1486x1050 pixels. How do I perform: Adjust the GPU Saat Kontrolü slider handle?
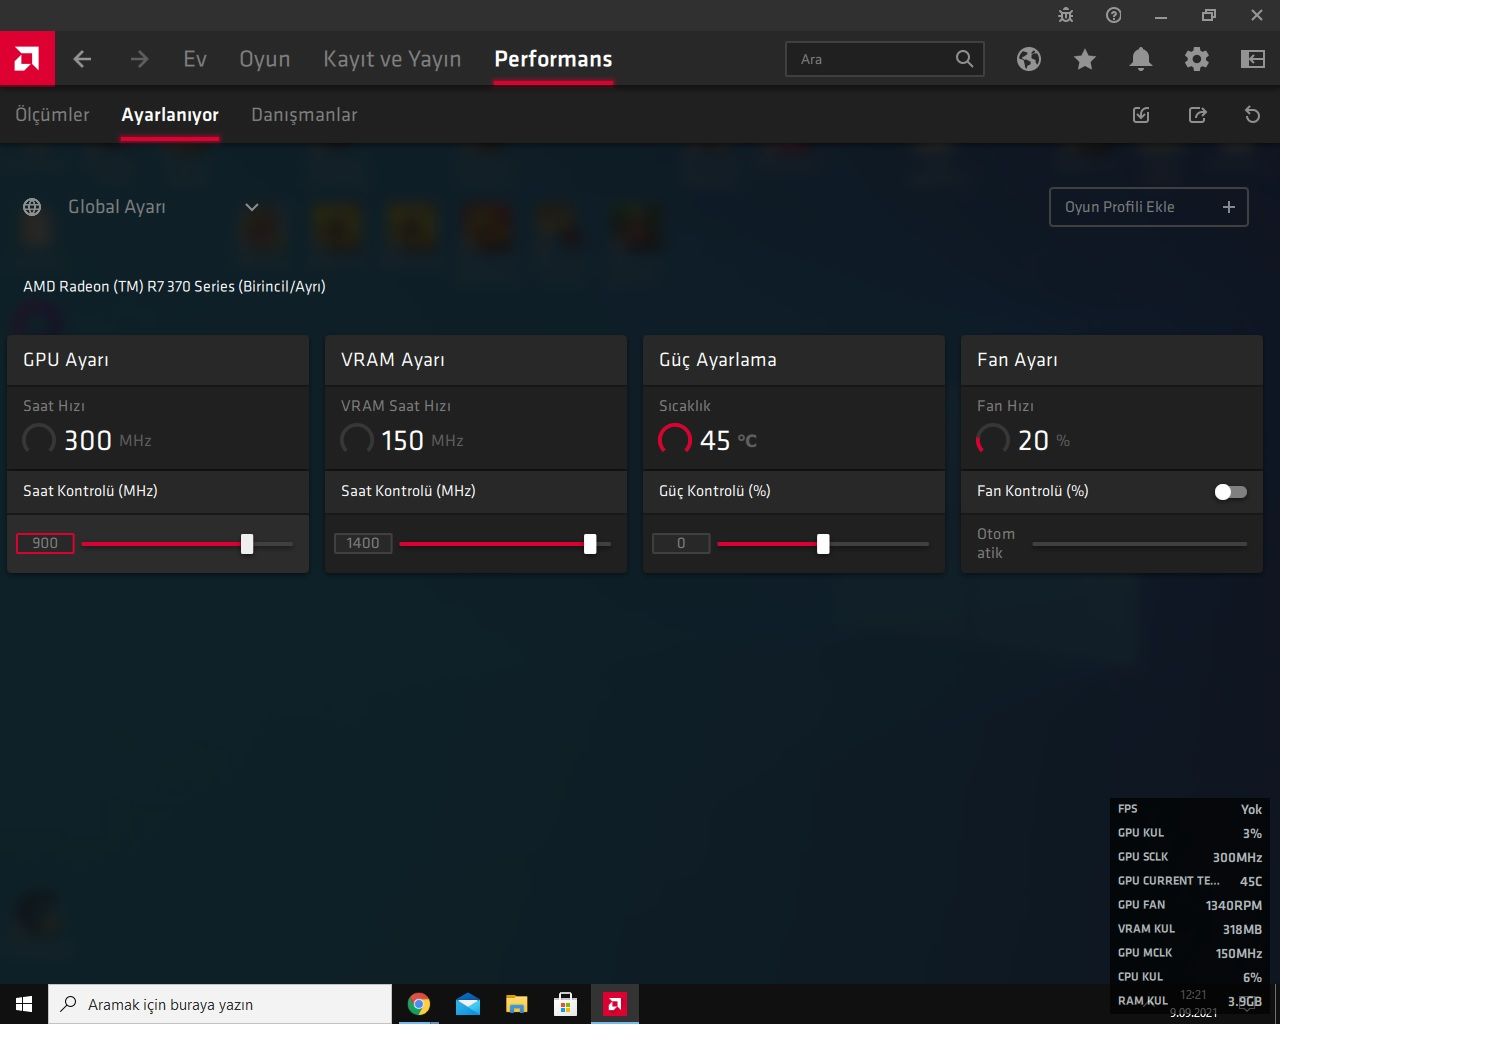247,544
